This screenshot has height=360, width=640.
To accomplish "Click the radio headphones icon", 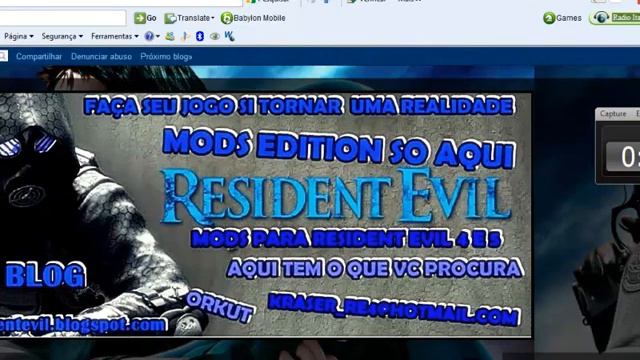I will tap(601, 18).
